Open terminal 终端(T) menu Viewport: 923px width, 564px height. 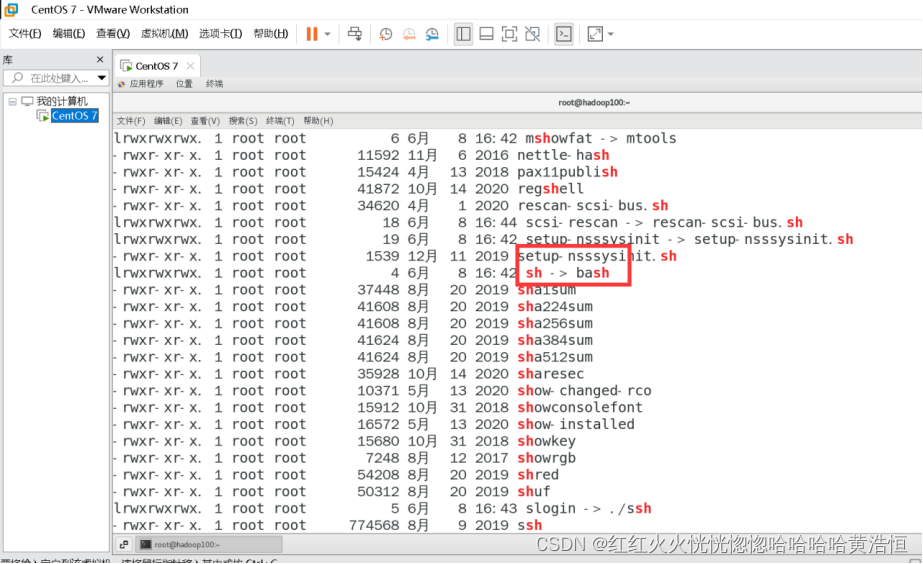(280, 121)
